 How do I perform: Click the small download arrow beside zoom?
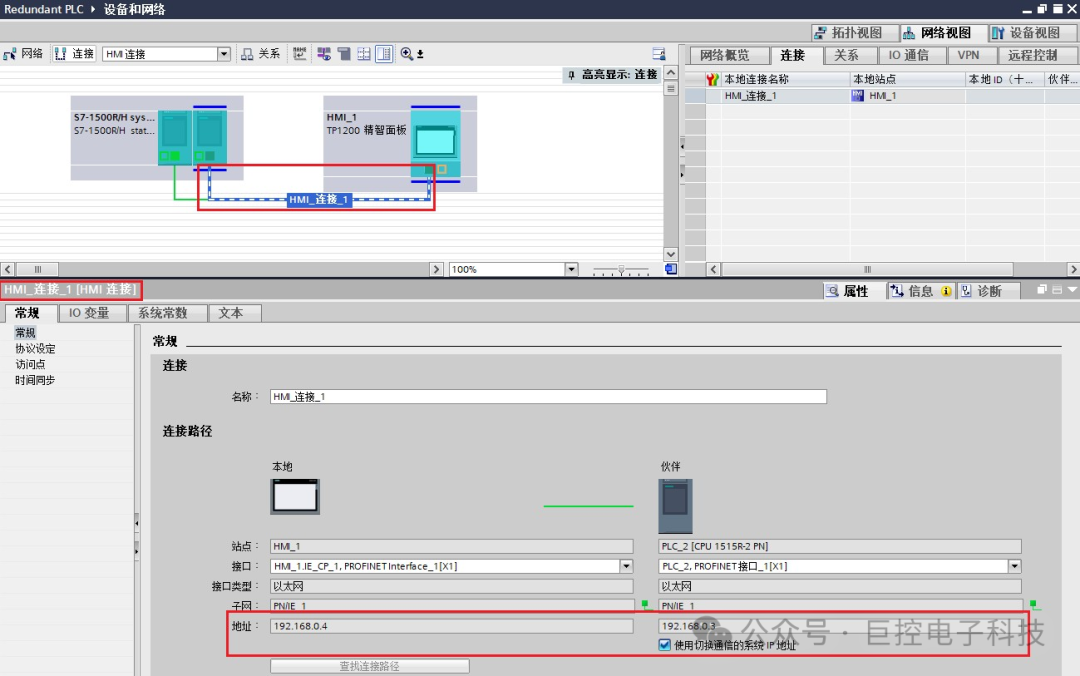click(x=420, y=54)
